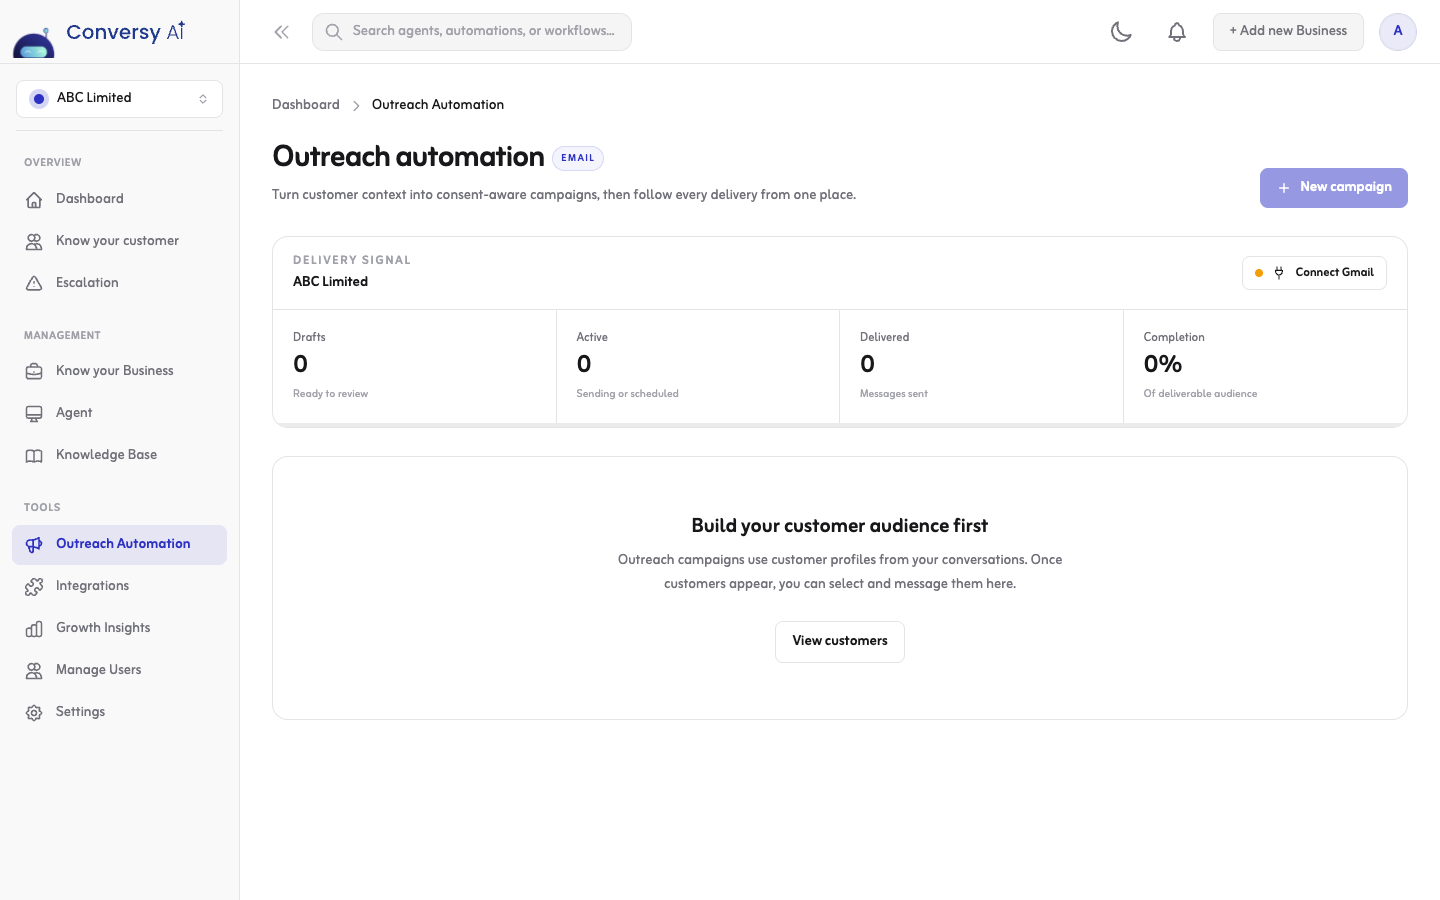Click the 'Of deliverable audience' text
The image size is (1440, 900).
tap(1200, 394)
